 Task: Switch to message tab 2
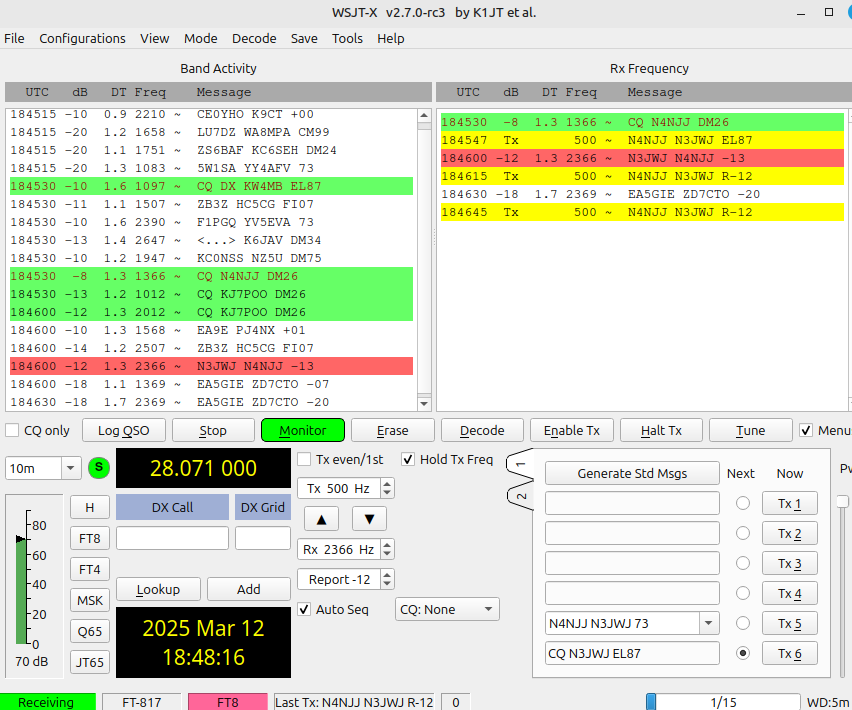pos(521,495)
